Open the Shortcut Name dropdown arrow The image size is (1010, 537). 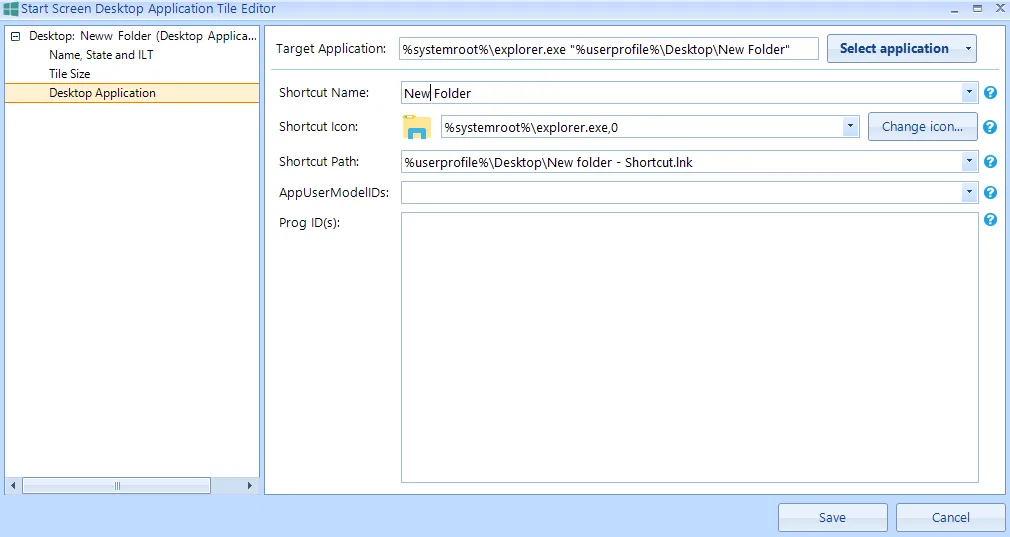click(969, 93)
